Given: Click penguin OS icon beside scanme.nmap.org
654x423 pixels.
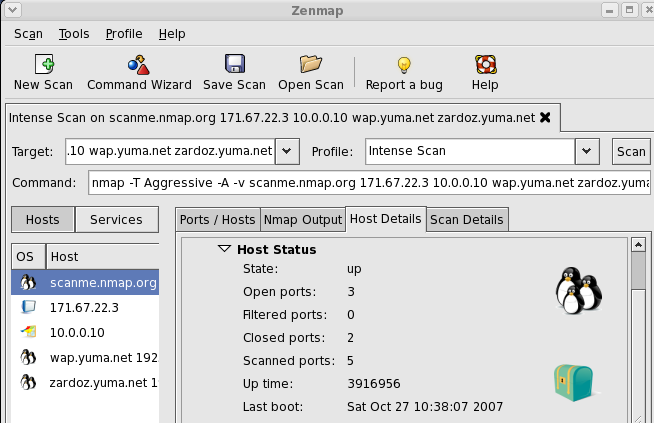Looking at the screenshot, I should [28, 282].
